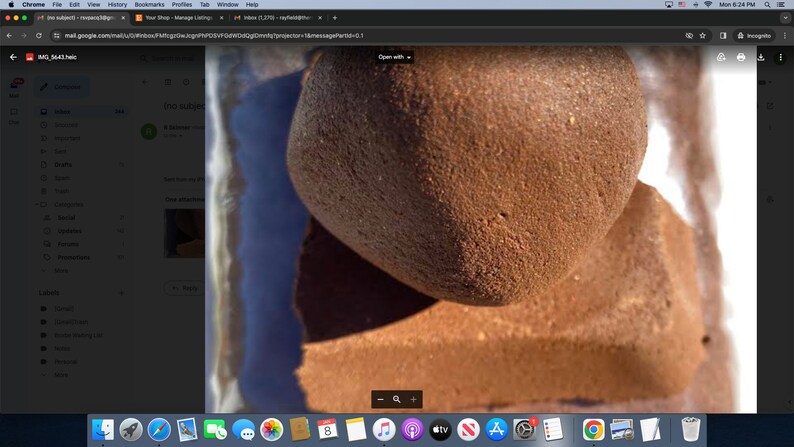794x447 pixels.
Task: Open the 'Open with' dropdown
Action: point(394,57)
